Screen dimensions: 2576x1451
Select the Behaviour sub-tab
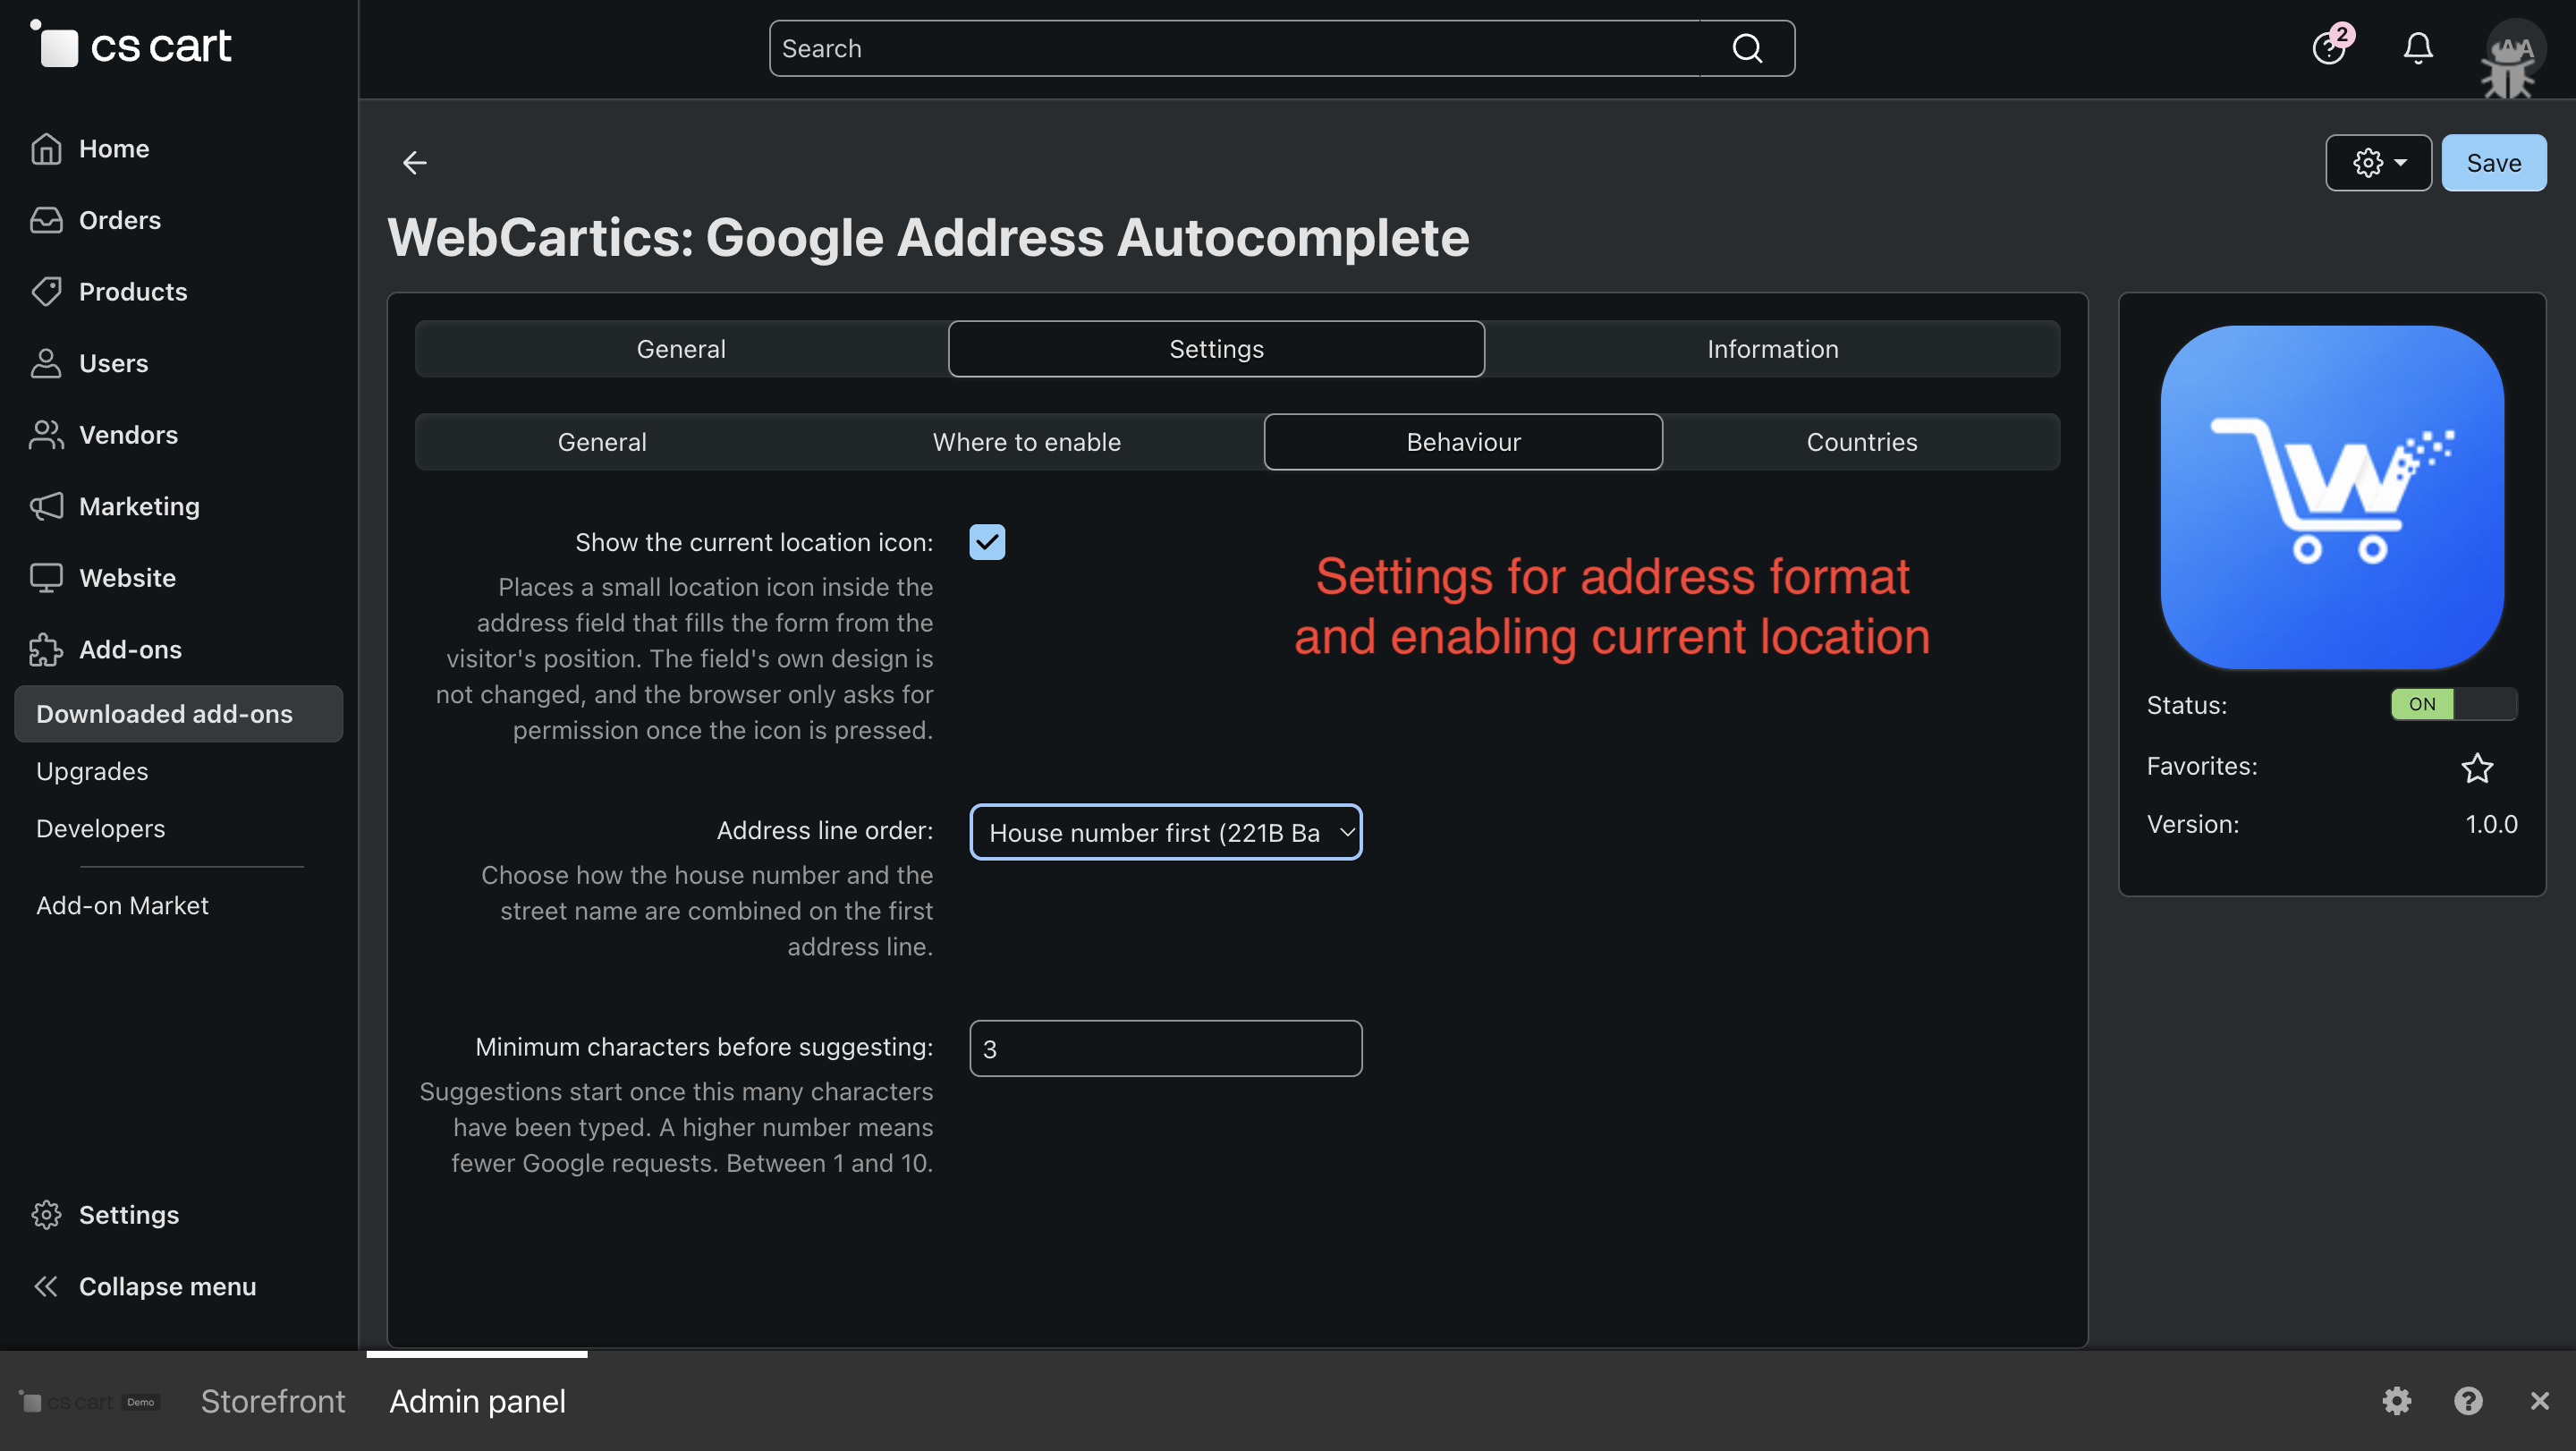(1463, 441)
